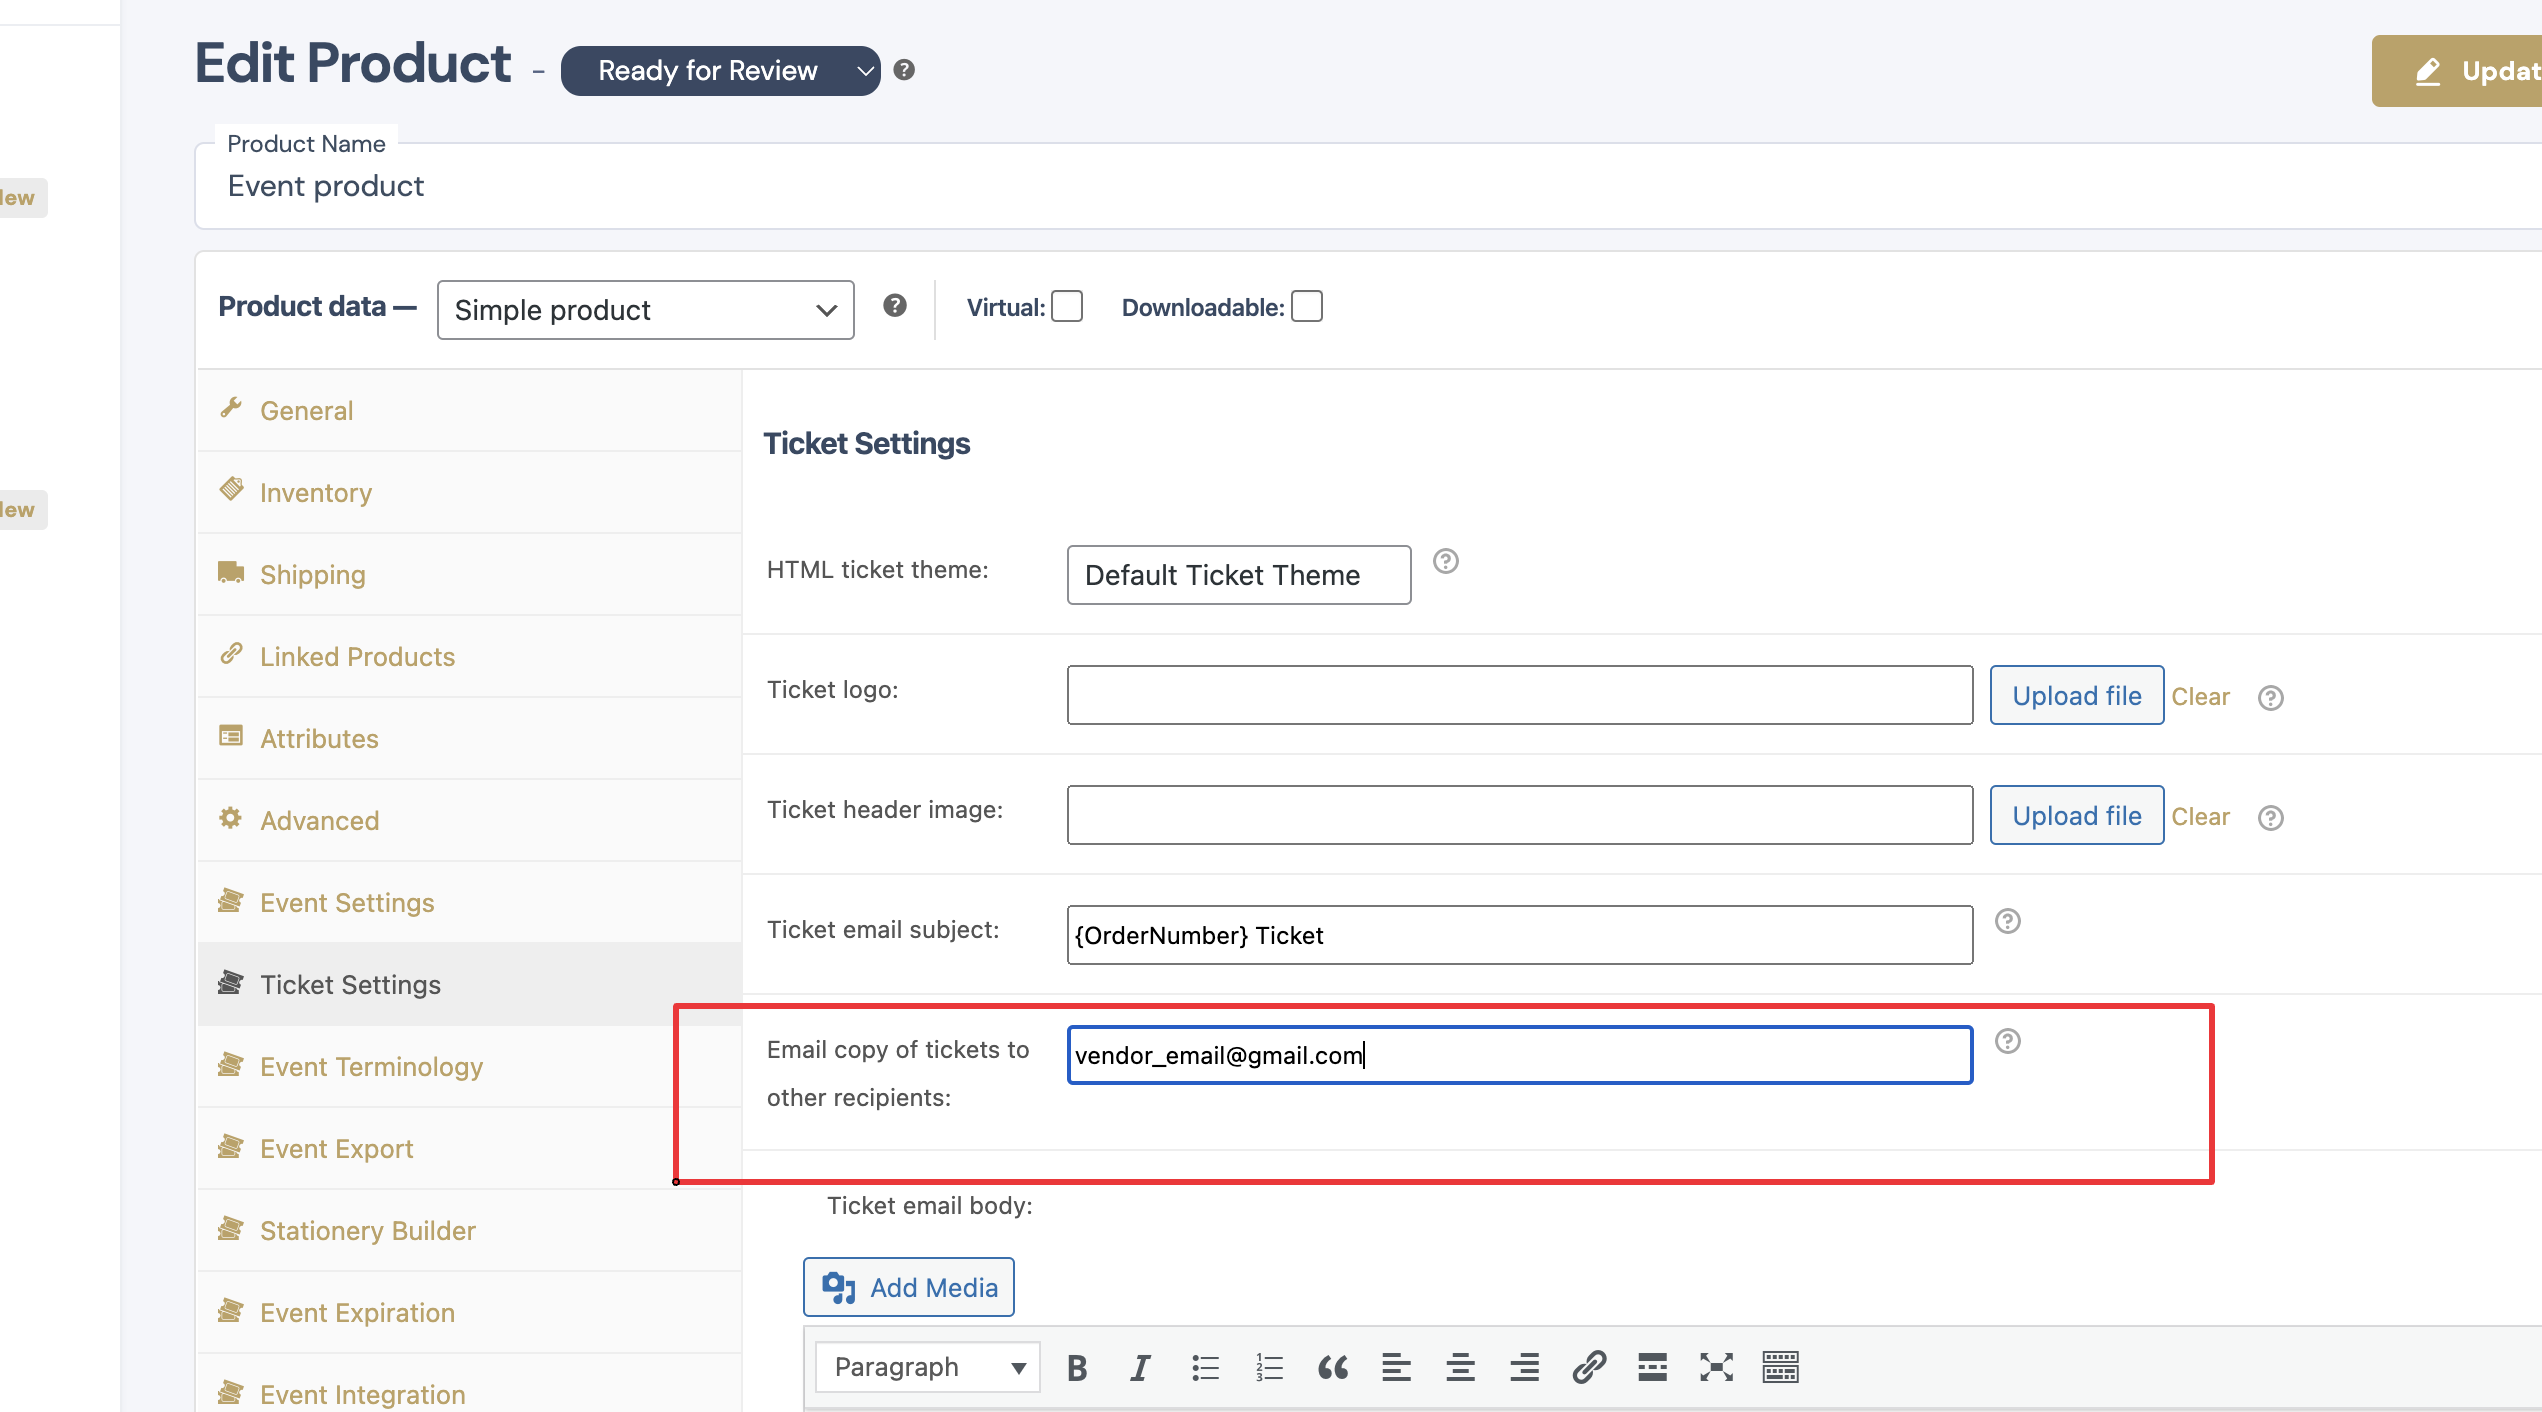Enable the Virtual checkbox
Image resolution: width=2542 pixels, height=1412 pixels.
click(1067, 306)
